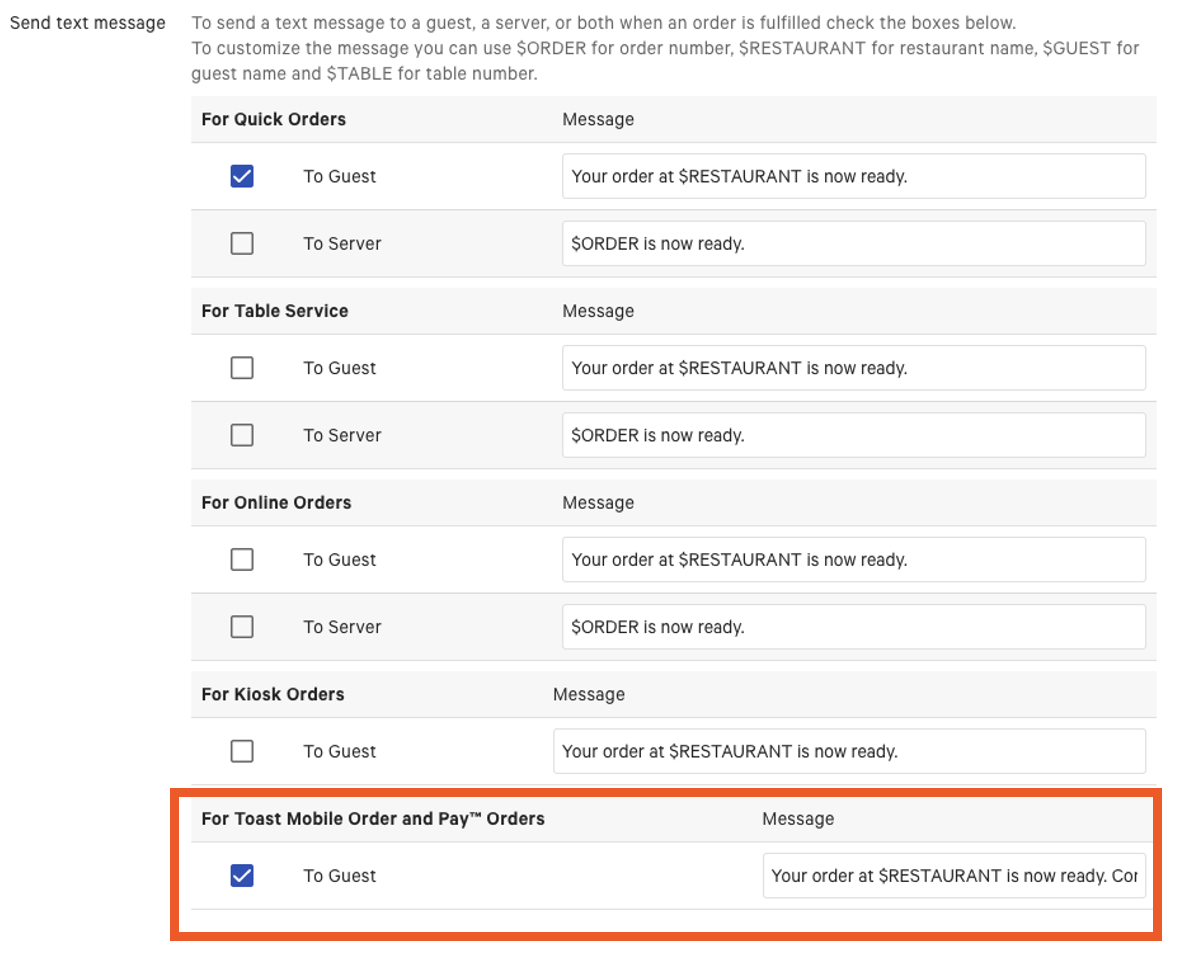Edit Kiosk Orders guest message field

[848, 751]
